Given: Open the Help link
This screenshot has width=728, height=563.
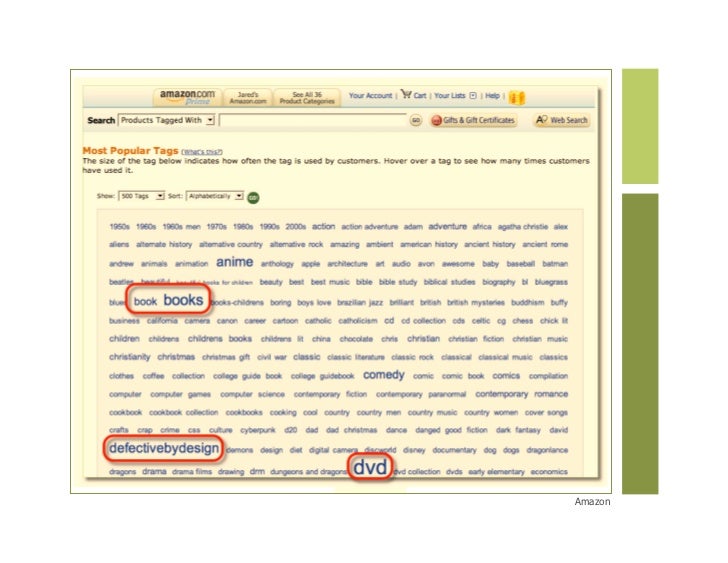Looking at the screenshot, I should coord(492,96).
